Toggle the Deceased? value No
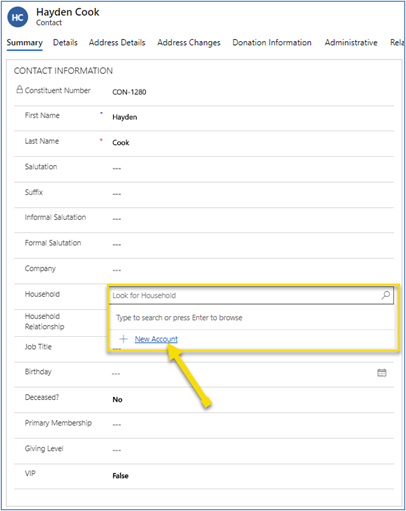 click(117, 399)
